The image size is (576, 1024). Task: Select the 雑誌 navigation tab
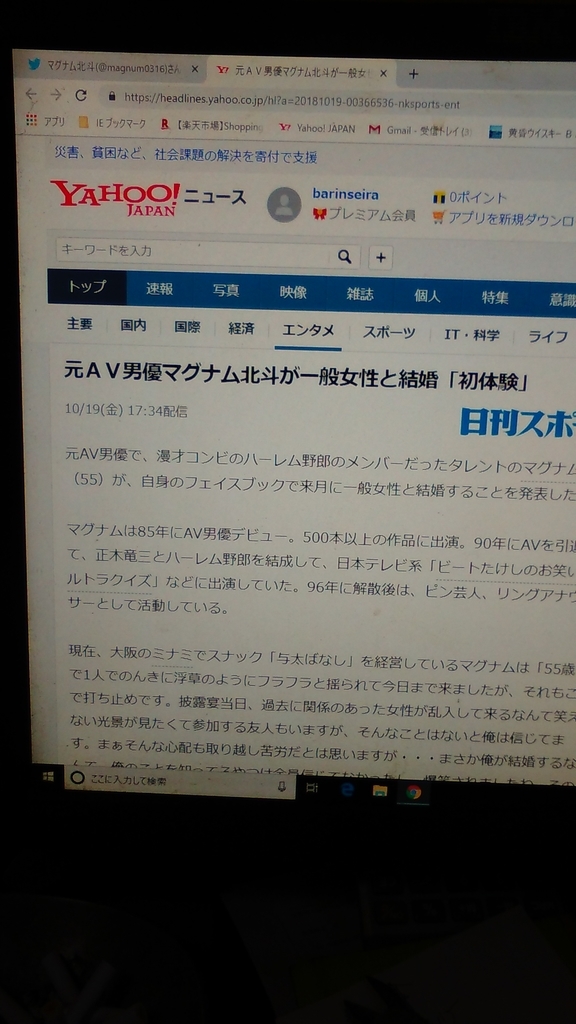[x=360, y=295]
